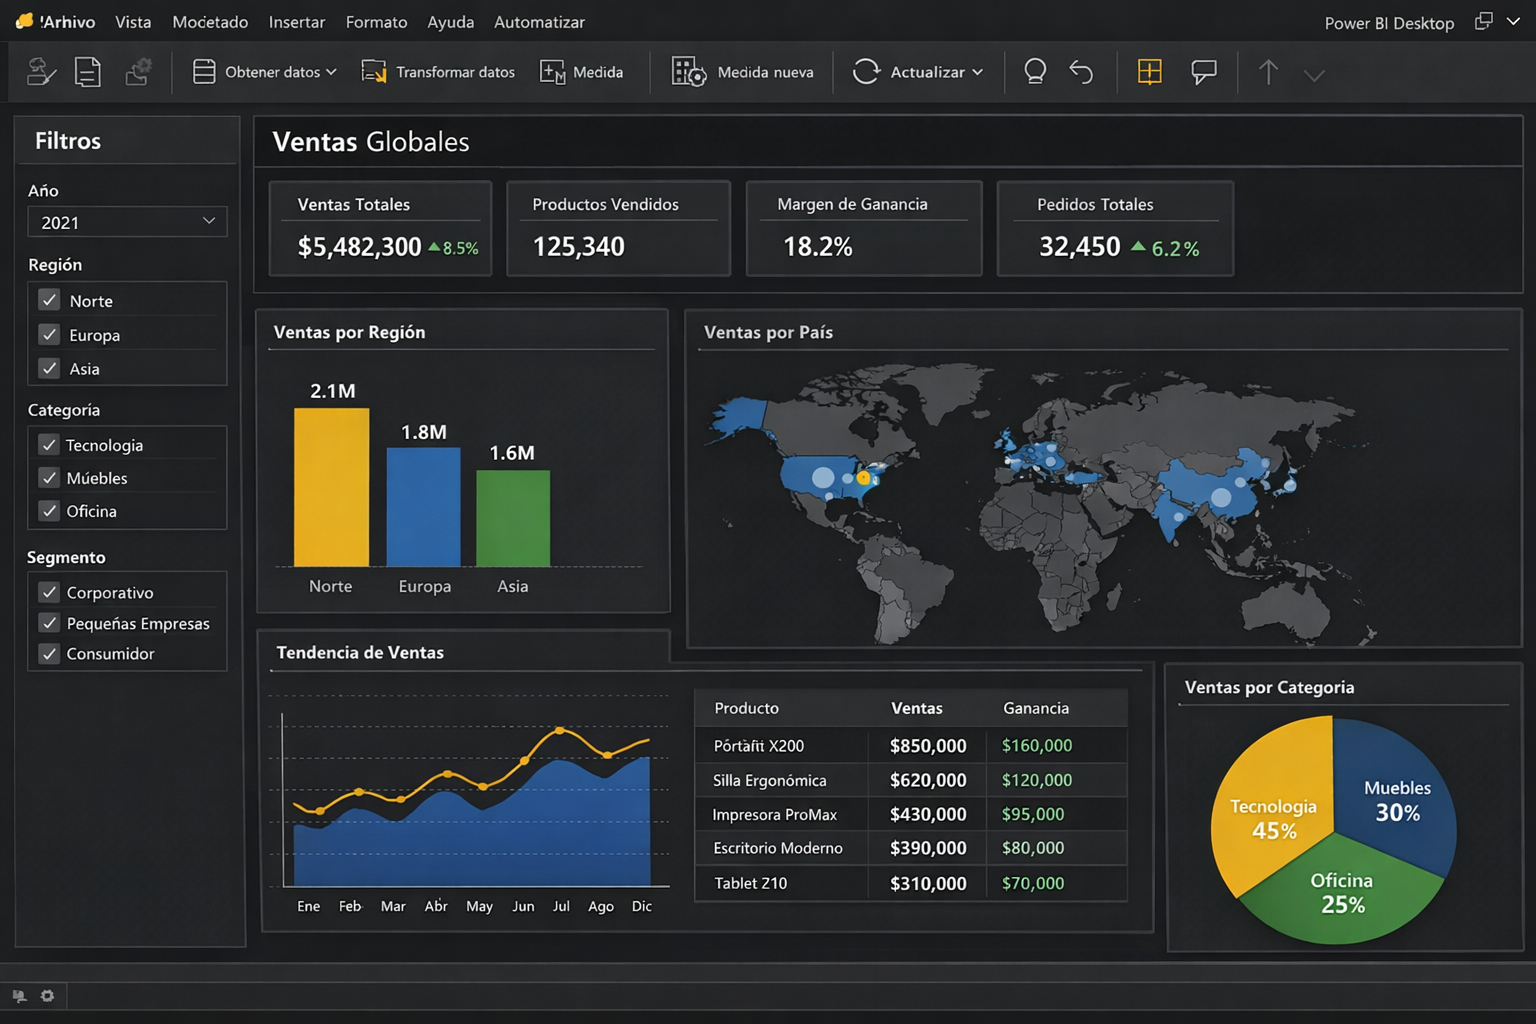Select the orange grid layout icon
1536x1024 pixels.
[x=1149, y=72]
